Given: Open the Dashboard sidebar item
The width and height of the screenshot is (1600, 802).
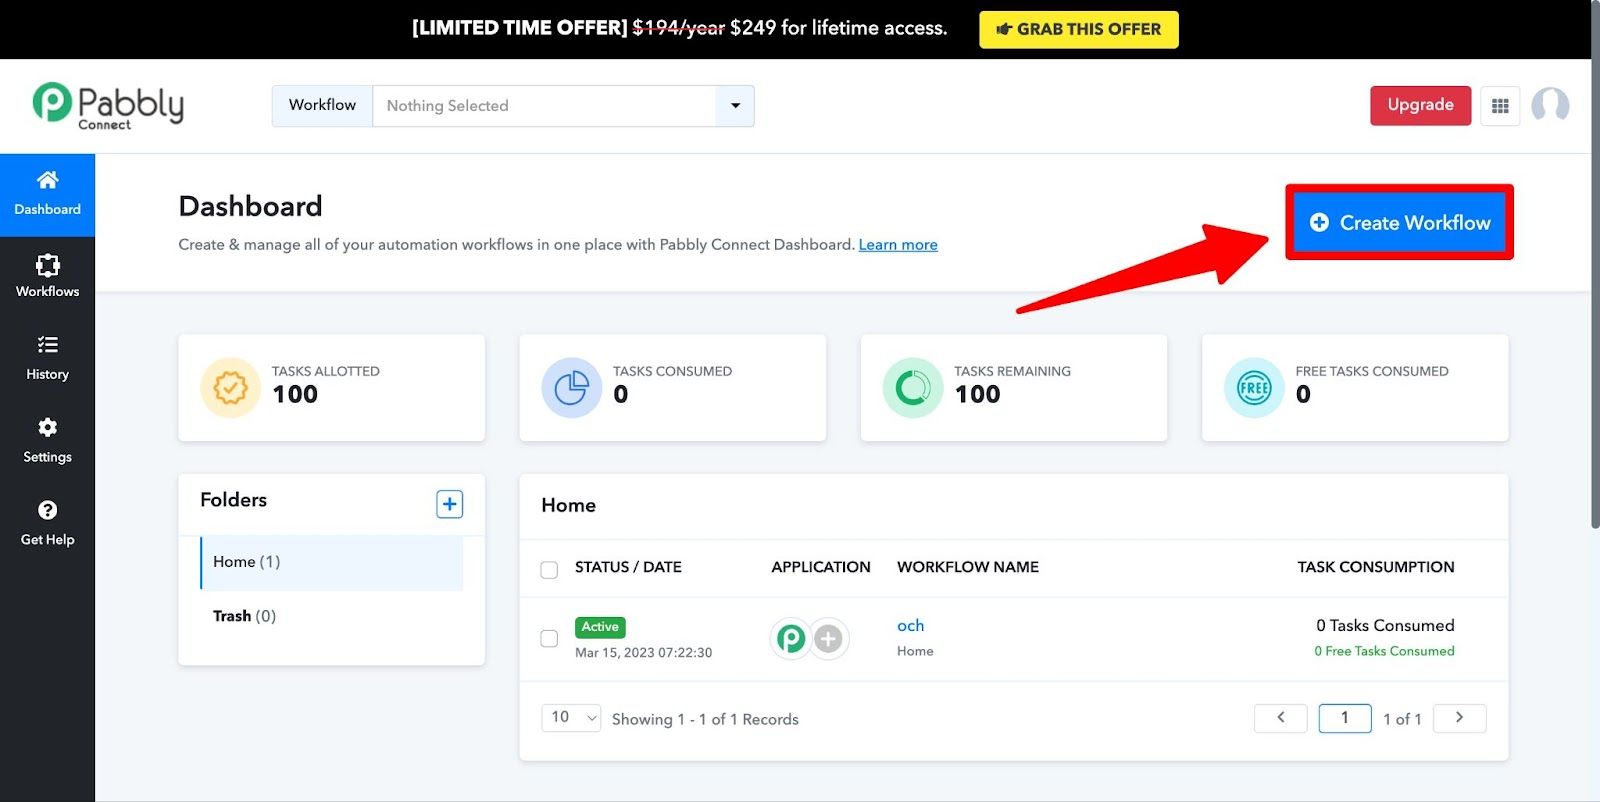Looking at the screenshot, I should pos(47,195).
